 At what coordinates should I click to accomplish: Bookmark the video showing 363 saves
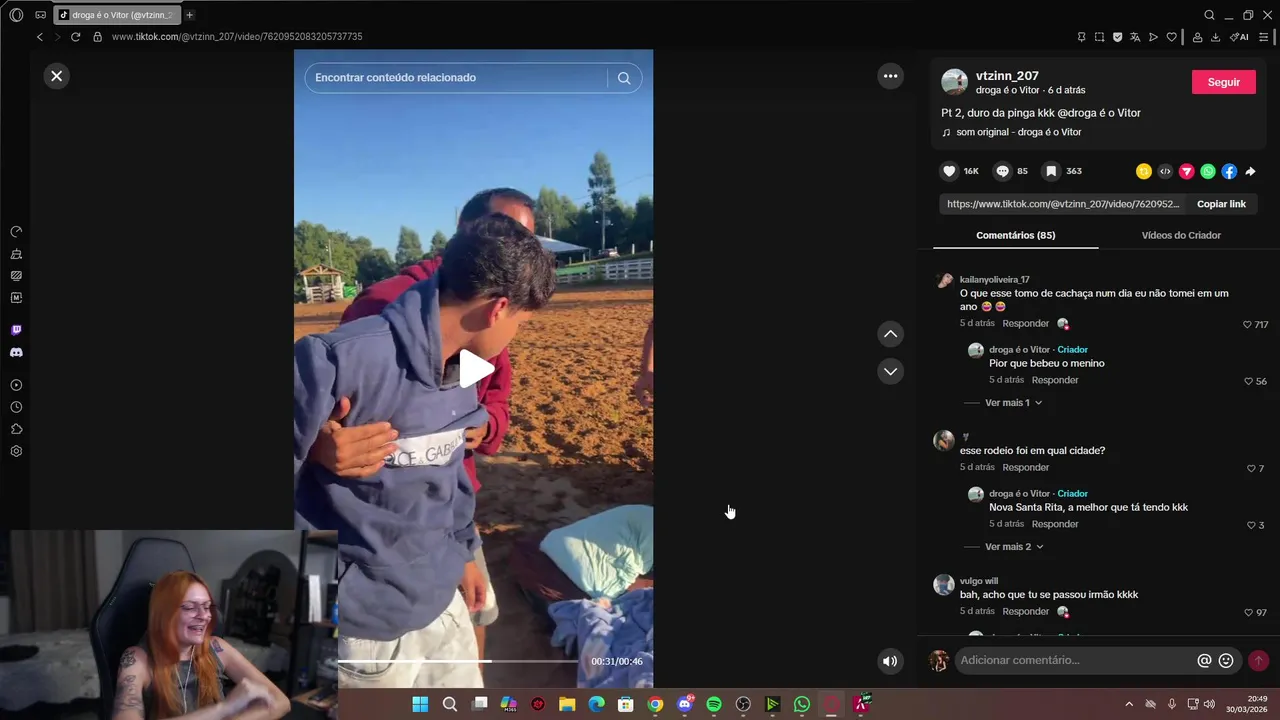click(1051, 171)
